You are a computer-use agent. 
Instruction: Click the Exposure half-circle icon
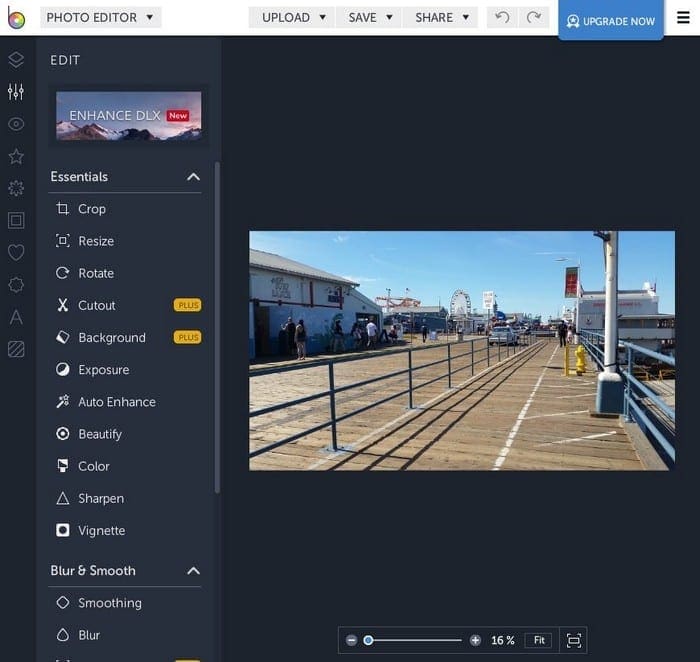coord(62,369)
